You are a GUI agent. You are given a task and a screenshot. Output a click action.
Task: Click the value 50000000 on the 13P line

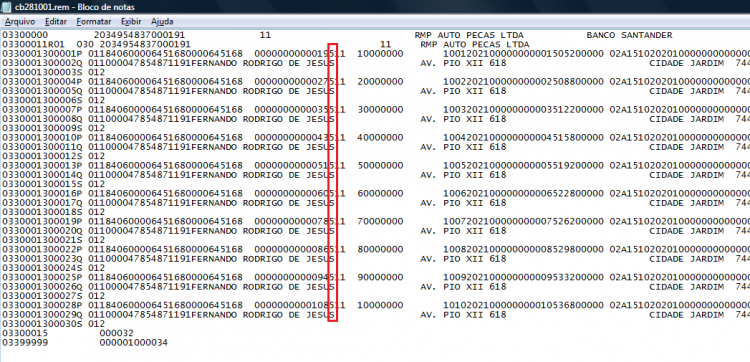click(380, 165)
